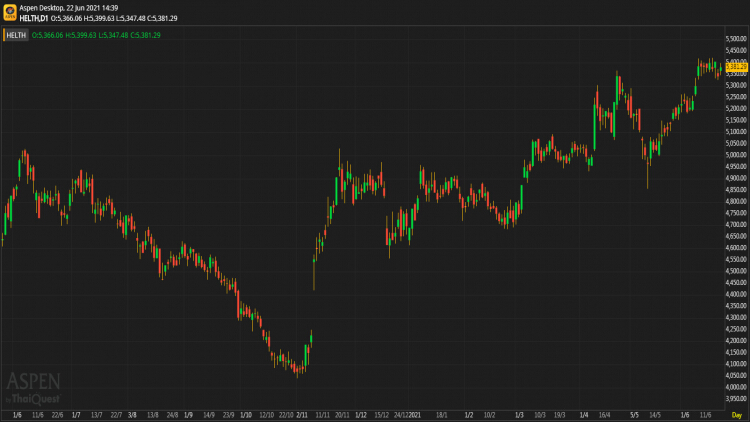Click the 5,300.00 price axis label

[x=736, y=85]
